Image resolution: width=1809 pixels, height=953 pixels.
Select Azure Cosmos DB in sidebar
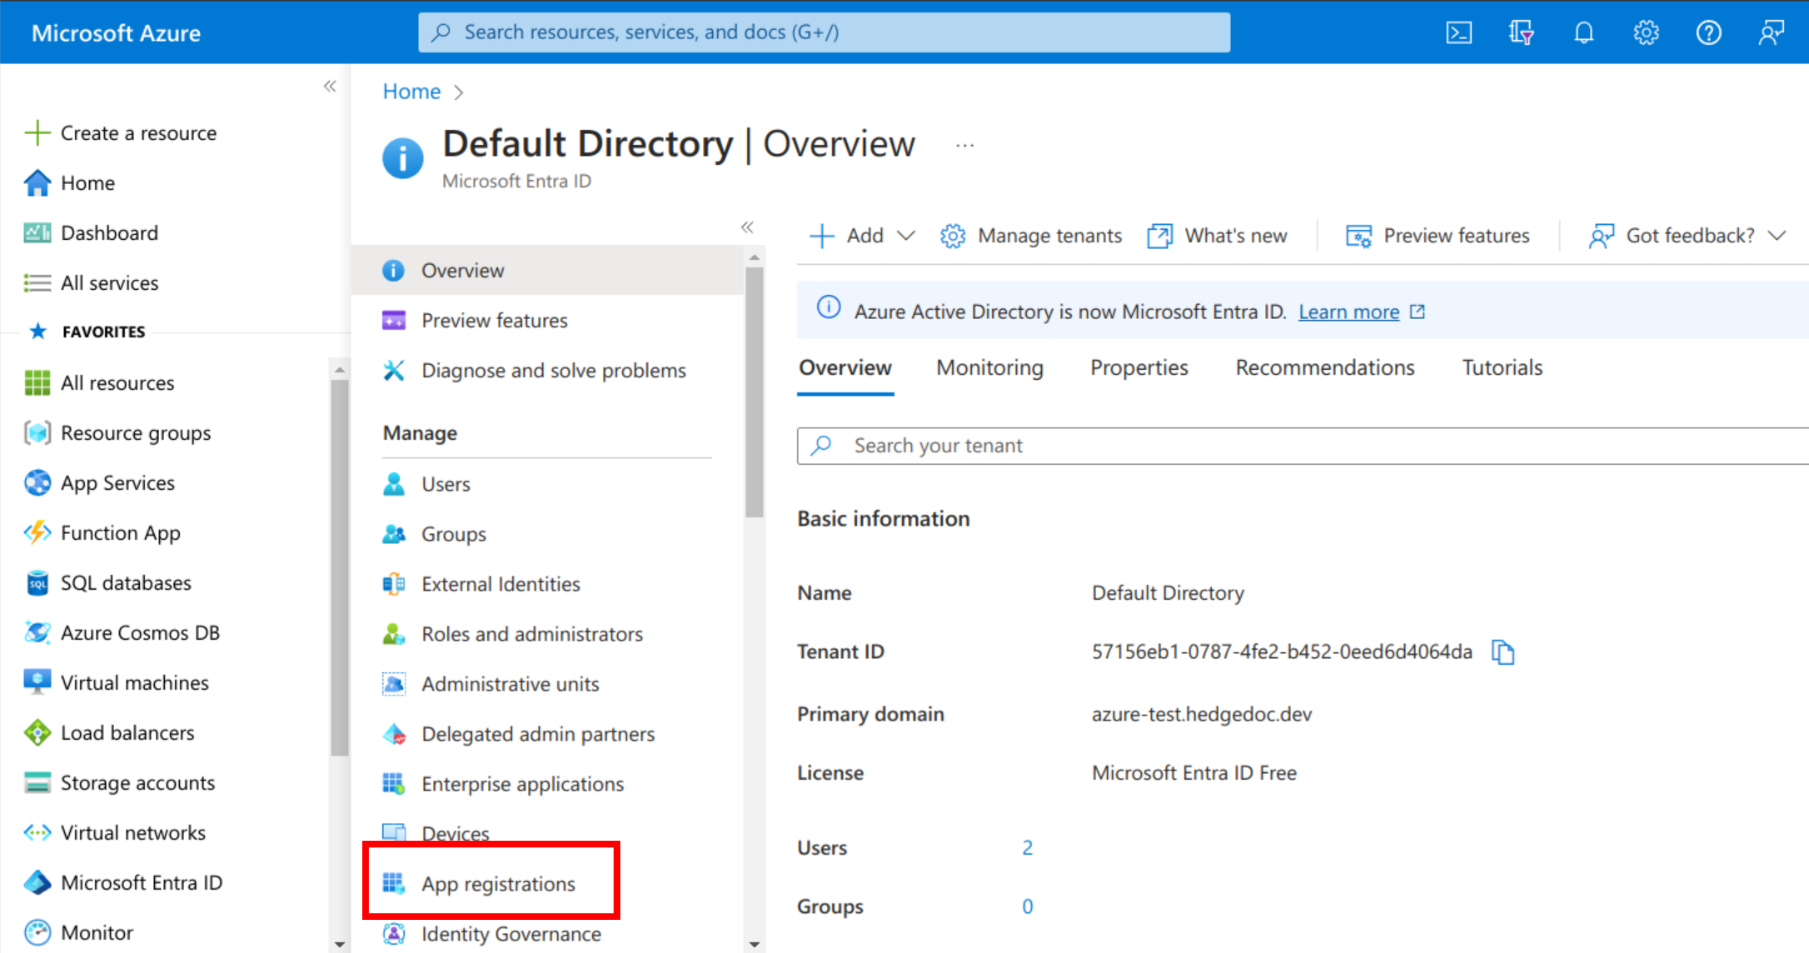[x=139, y=632]
